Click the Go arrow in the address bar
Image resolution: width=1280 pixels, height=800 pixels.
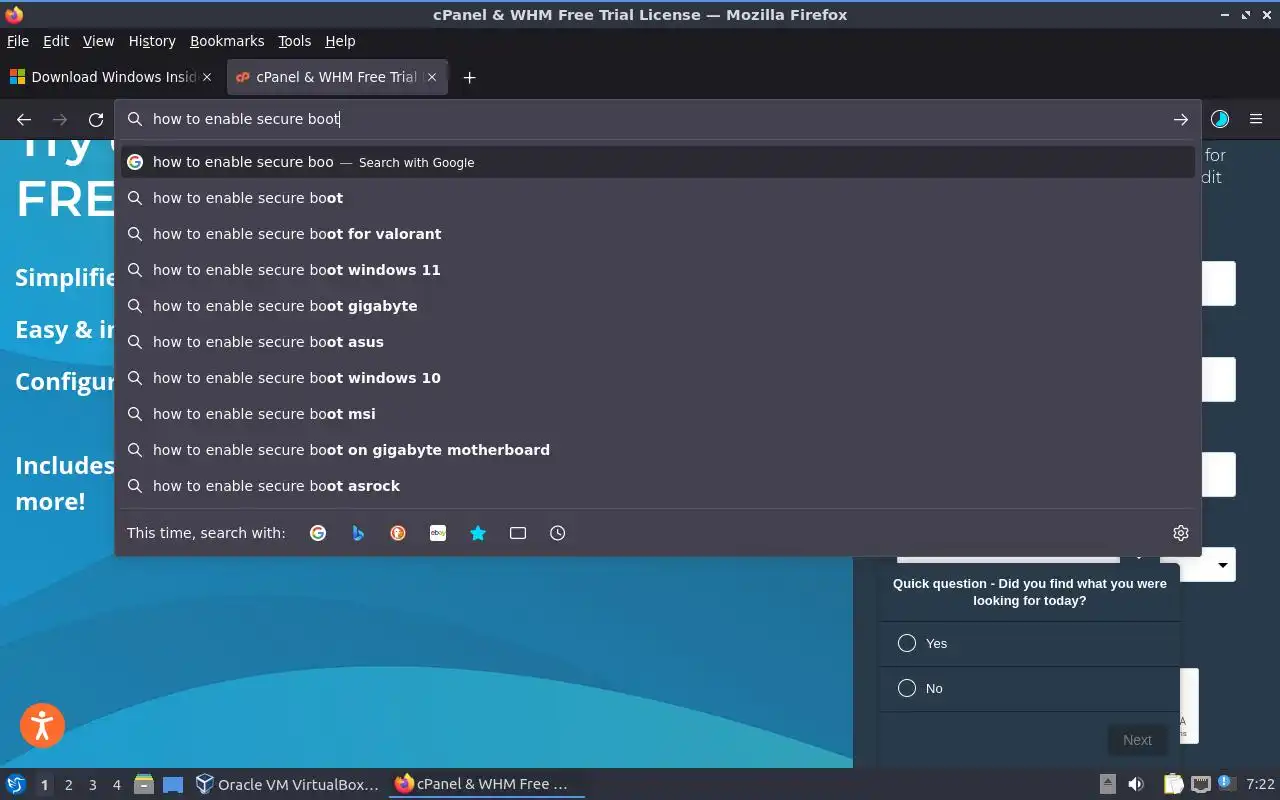[1181, 119]
